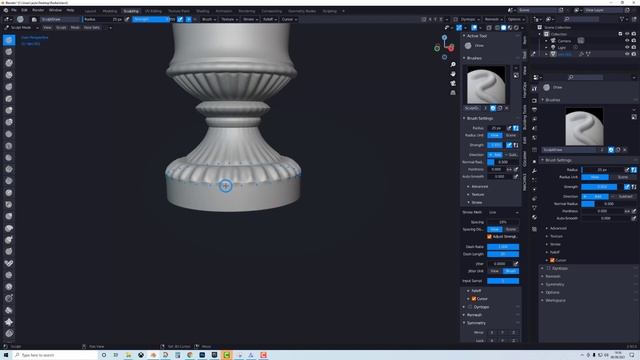
Task: Open the Tool tab in Properties editor
Action: point(534,89)
